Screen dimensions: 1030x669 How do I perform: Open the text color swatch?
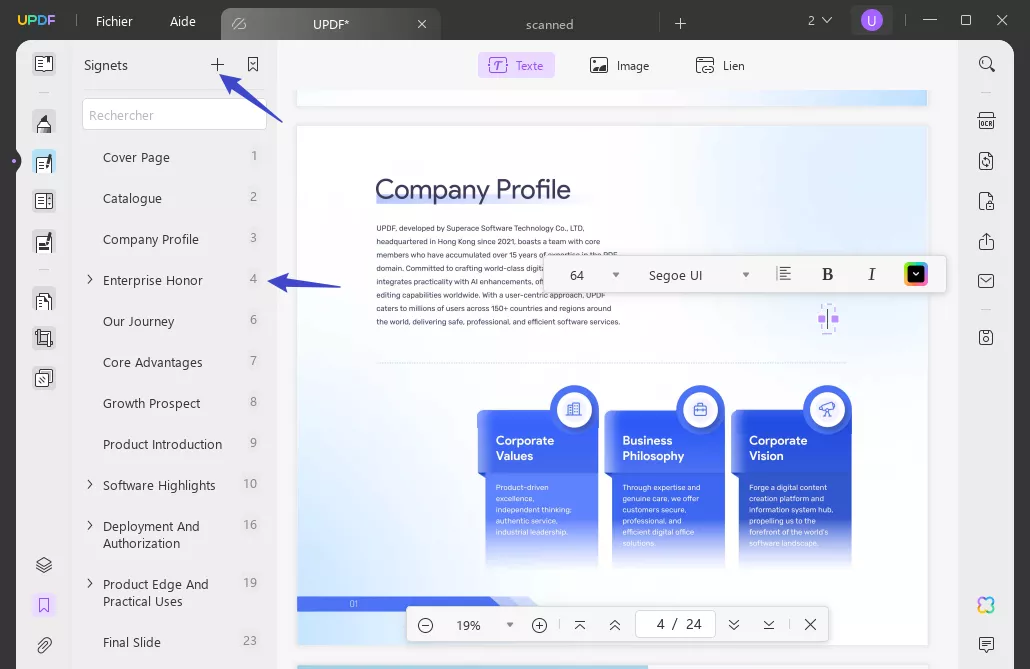(916, 274)
